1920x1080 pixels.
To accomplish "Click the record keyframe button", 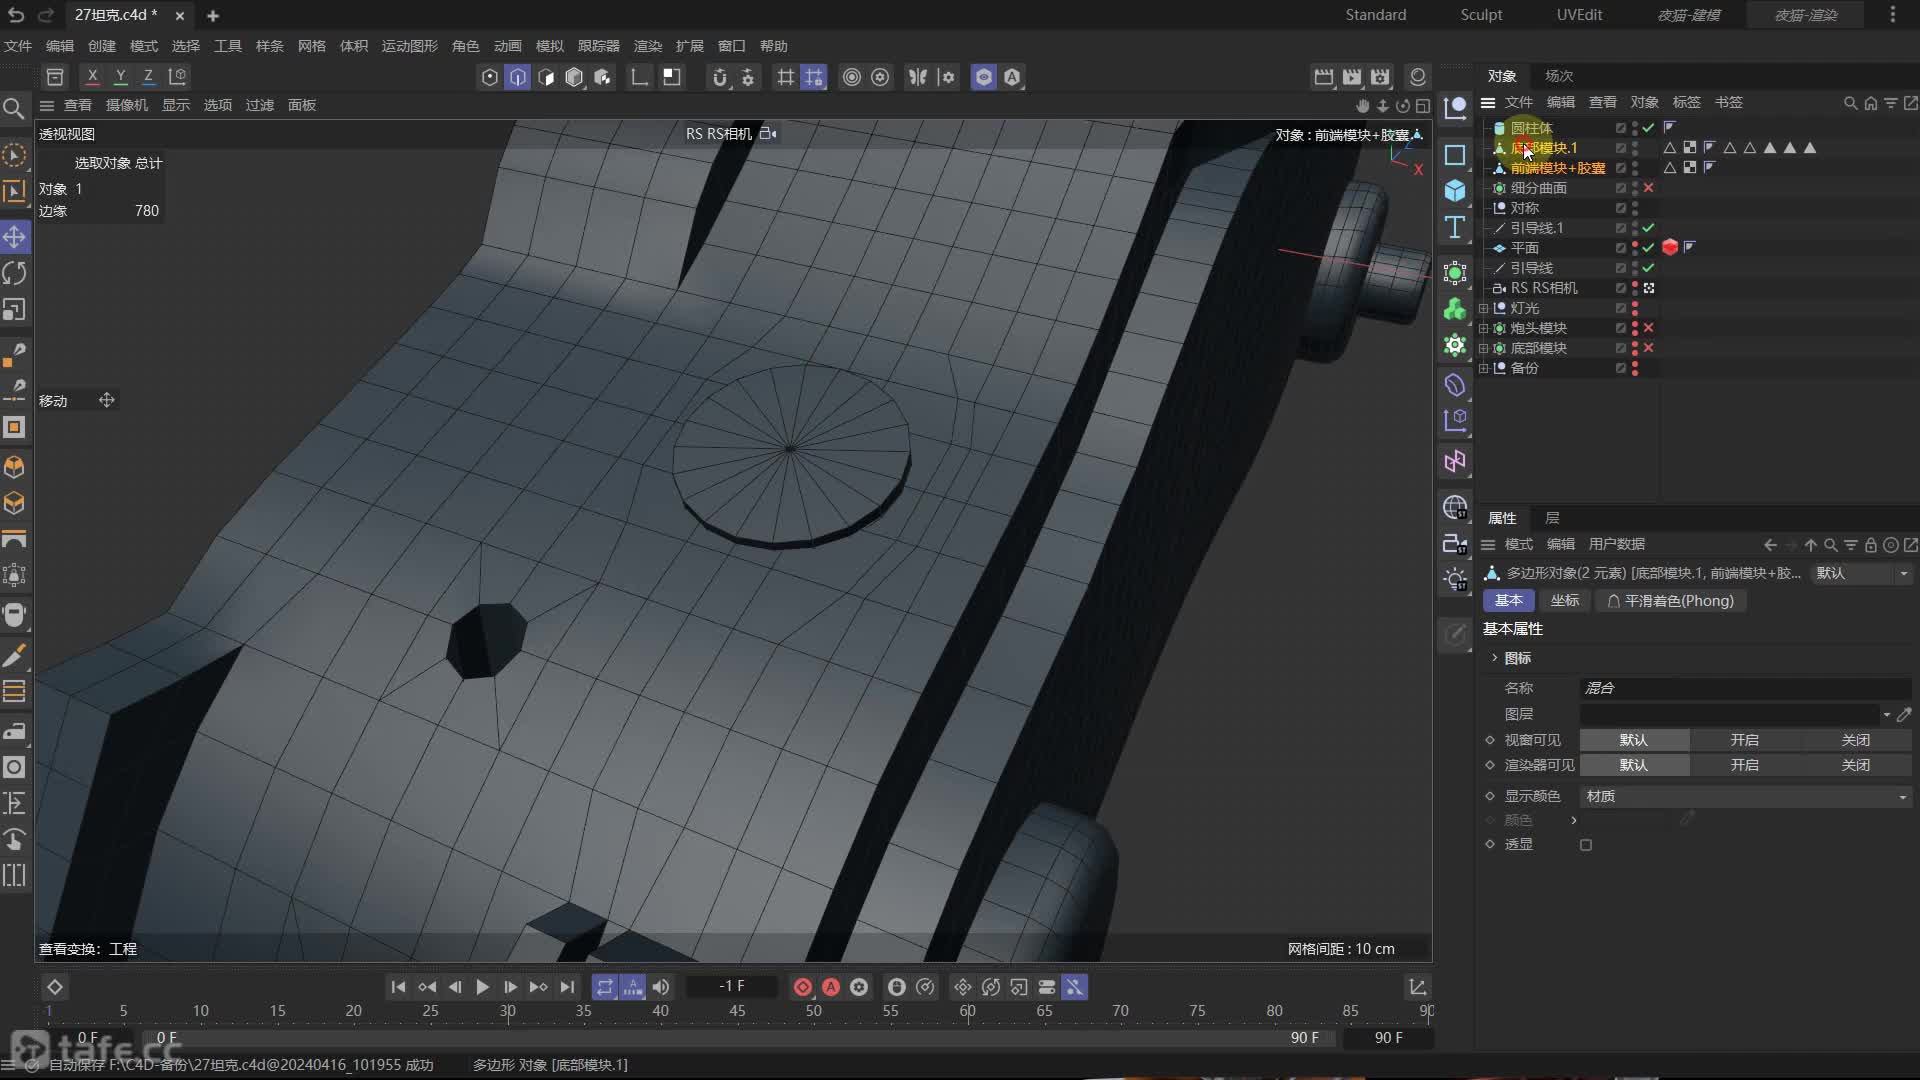I will coord(802,987).
